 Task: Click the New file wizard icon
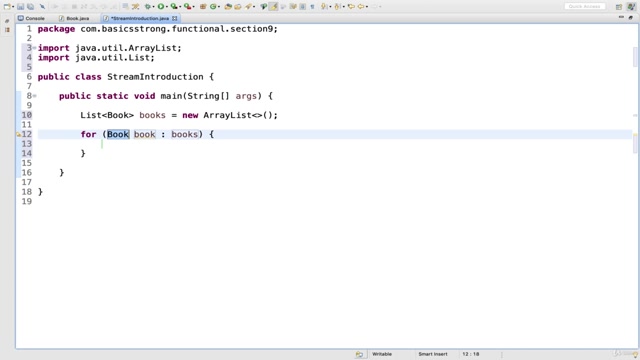[7, 7]
